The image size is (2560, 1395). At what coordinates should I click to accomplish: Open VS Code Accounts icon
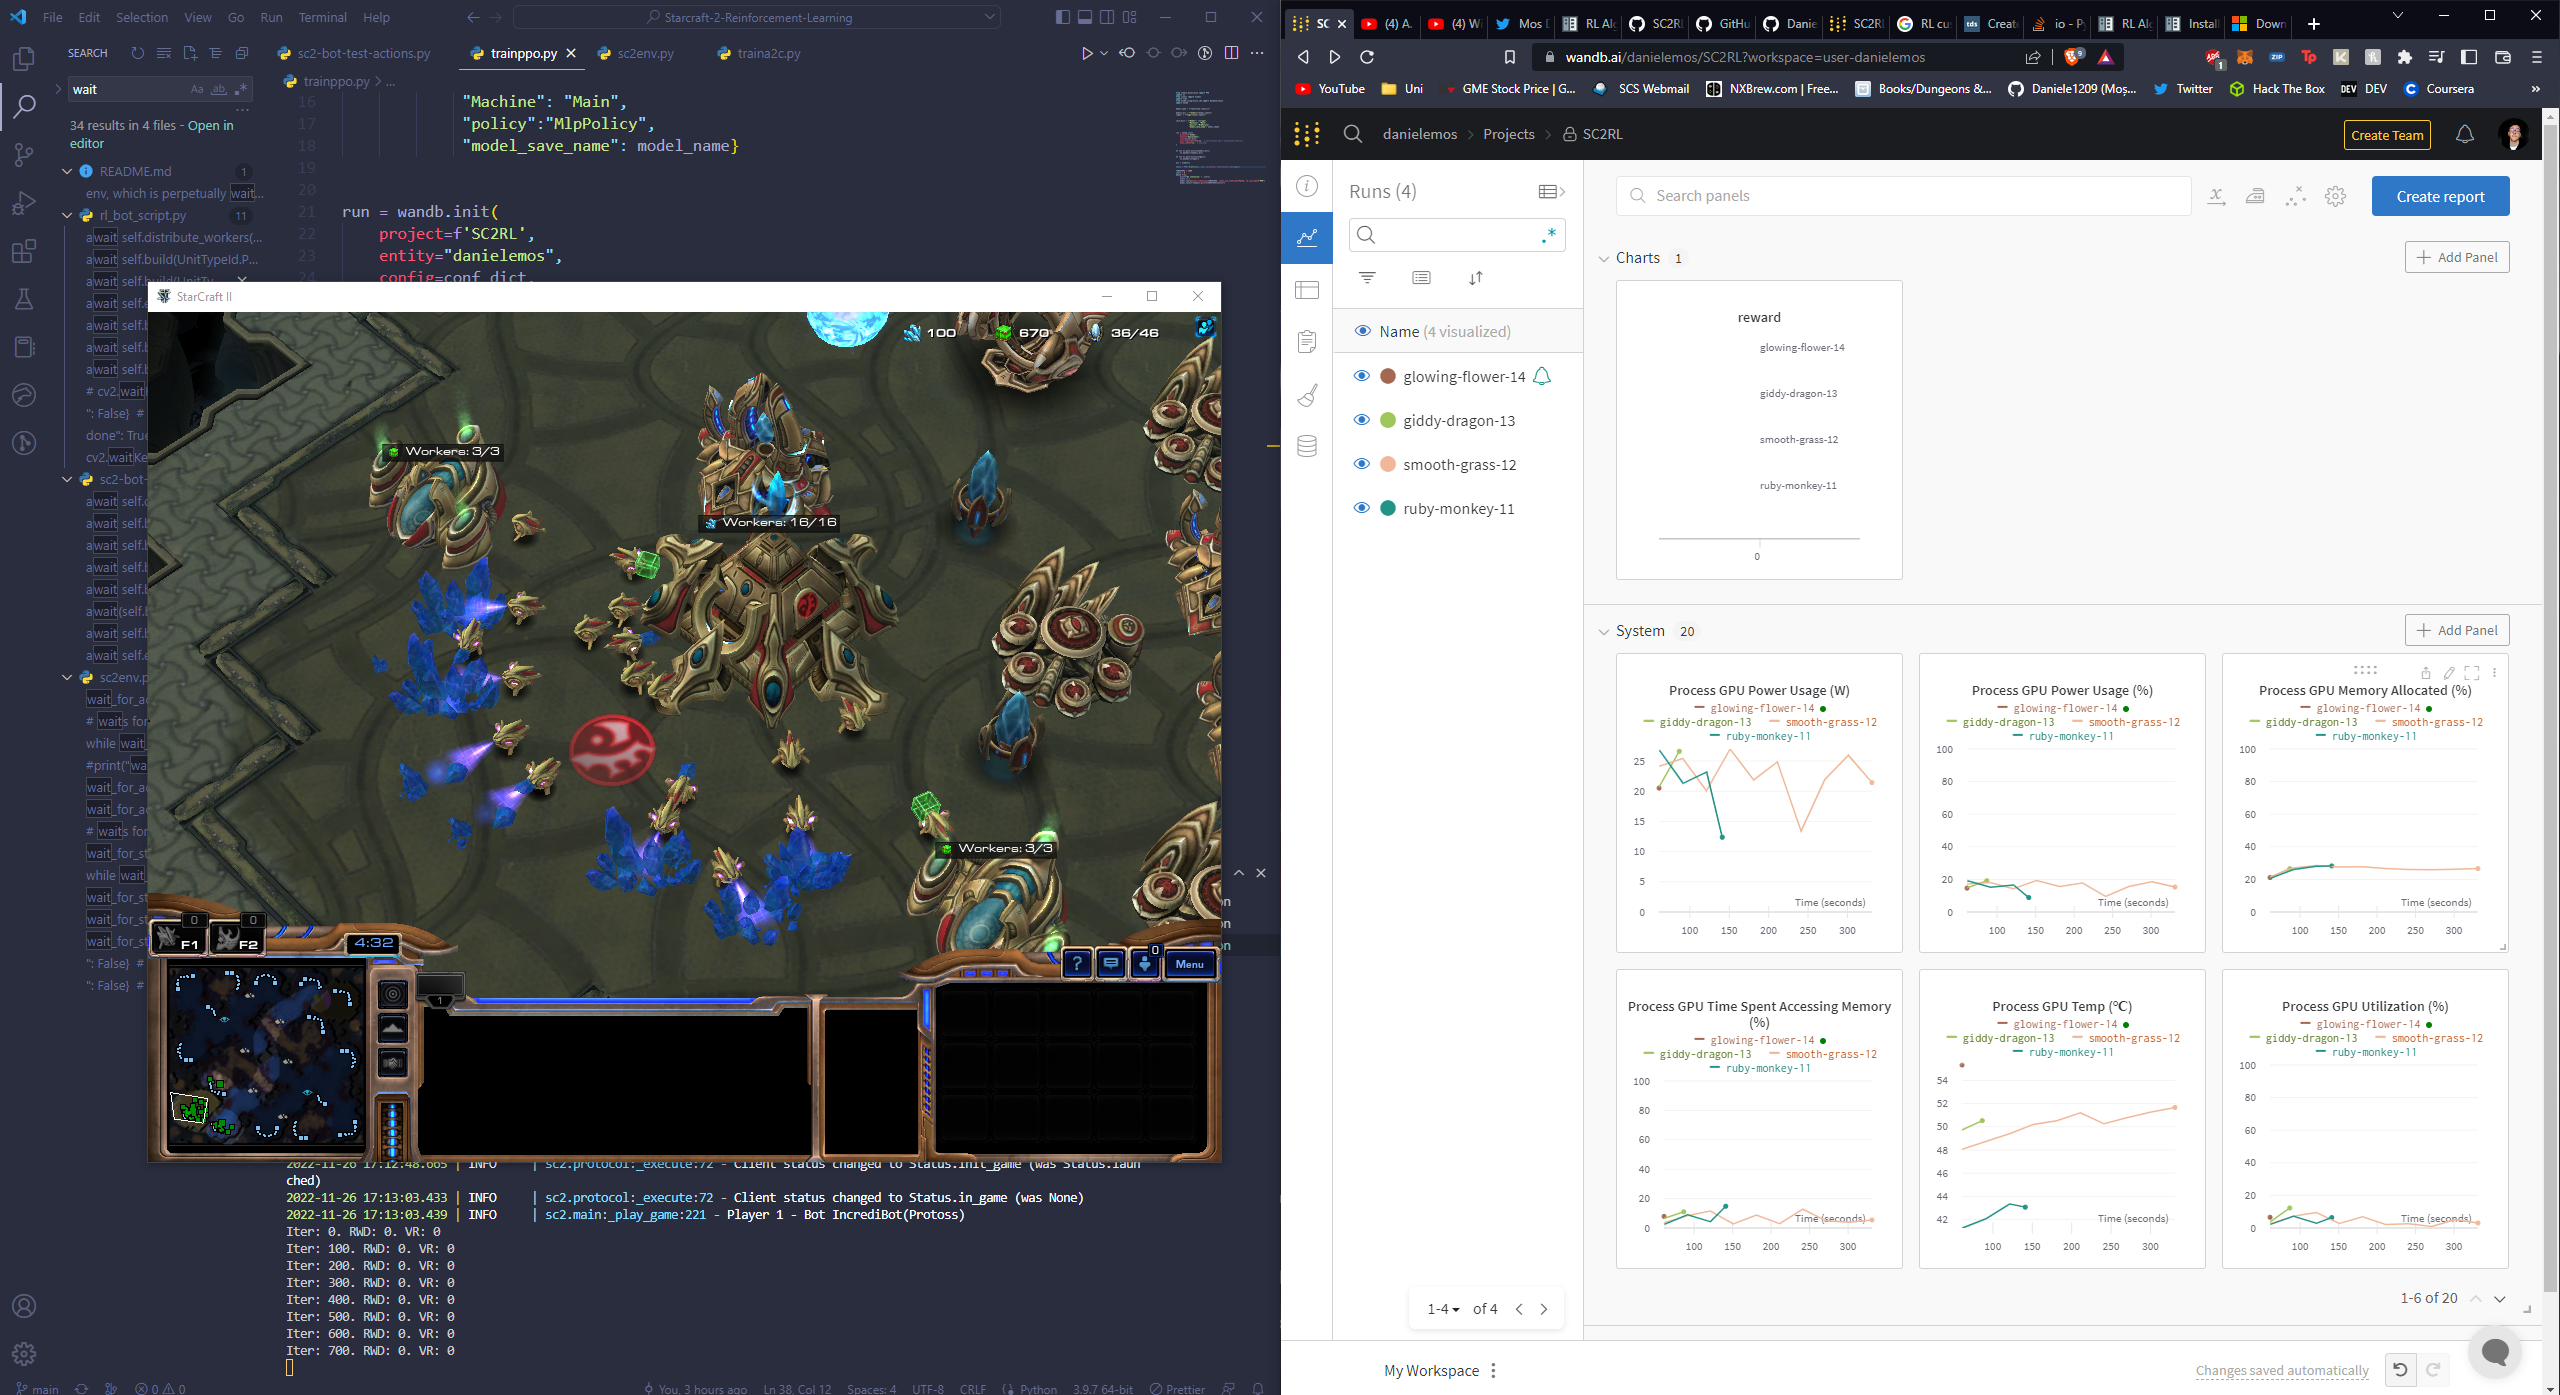24,1306
